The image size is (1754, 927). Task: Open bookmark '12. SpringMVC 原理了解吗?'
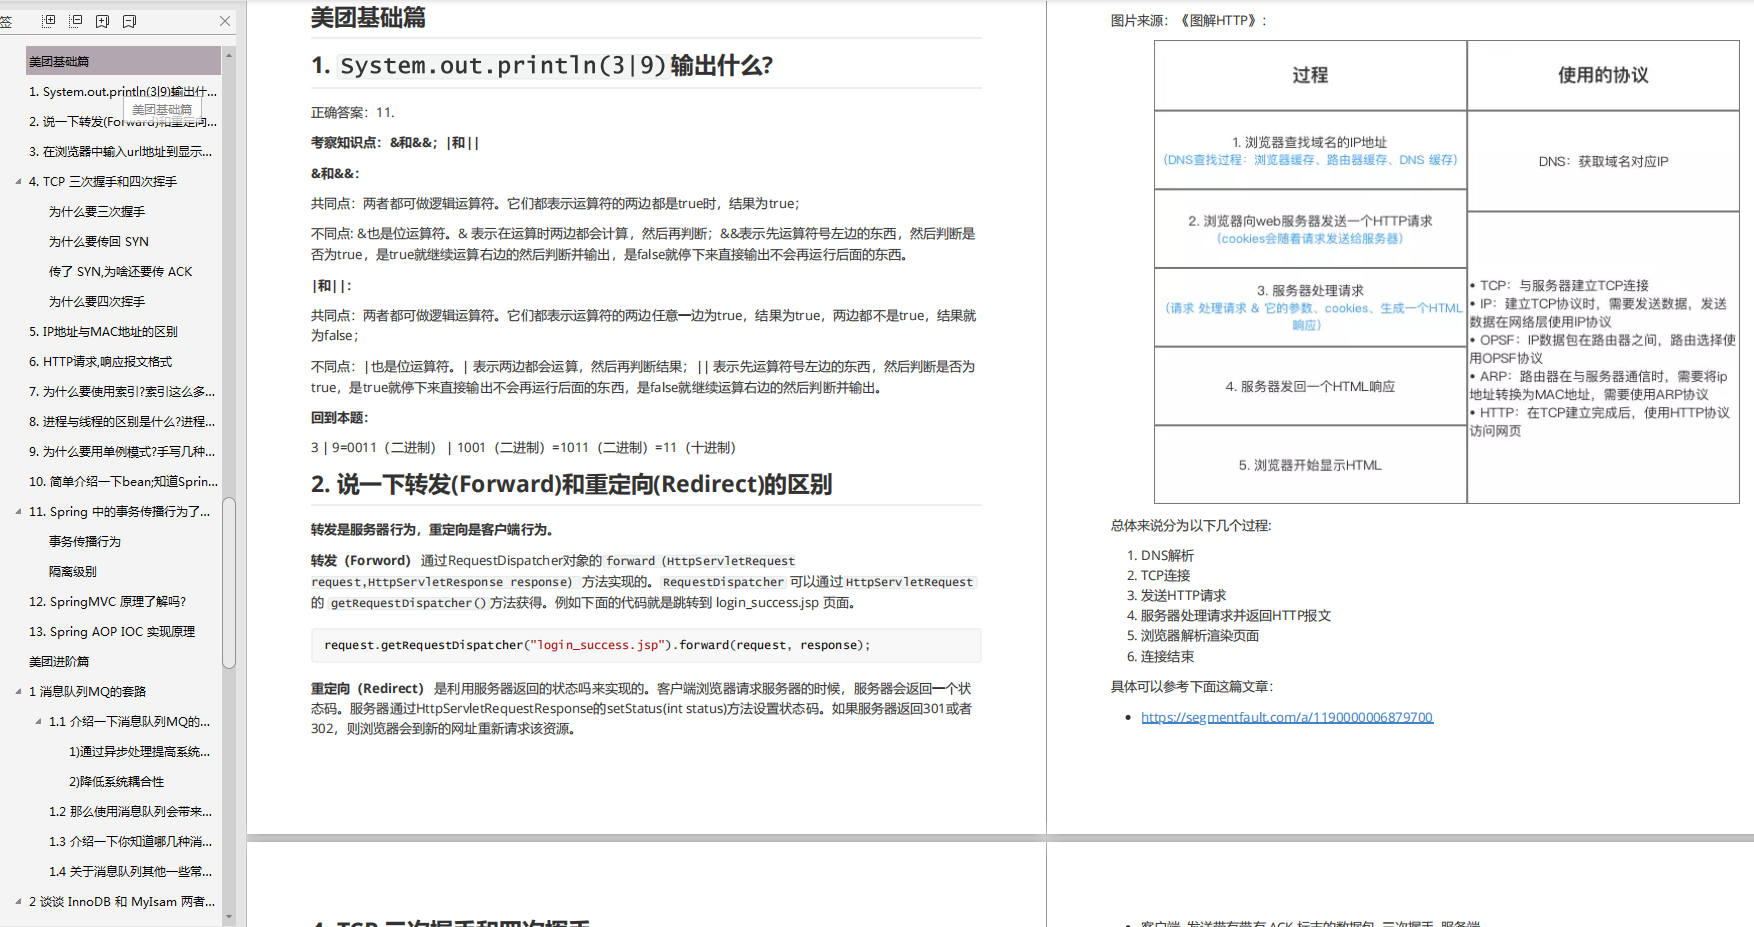pyautogui.click(x=107, y=602)
